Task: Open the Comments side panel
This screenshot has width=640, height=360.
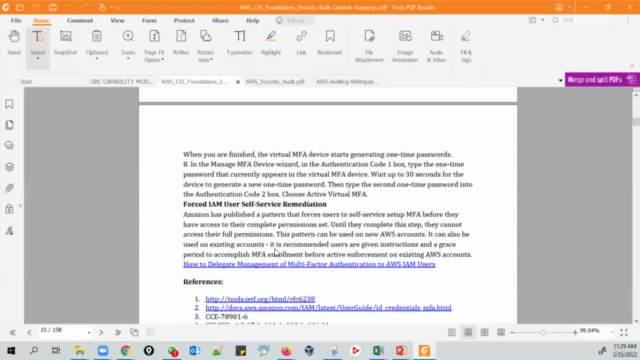Action: coord(9,146)
